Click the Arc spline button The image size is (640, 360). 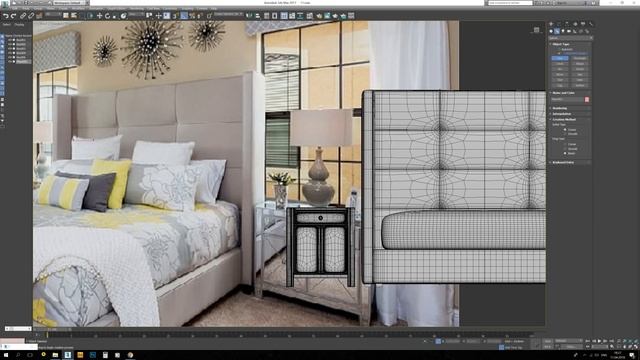tap(560, 69)
